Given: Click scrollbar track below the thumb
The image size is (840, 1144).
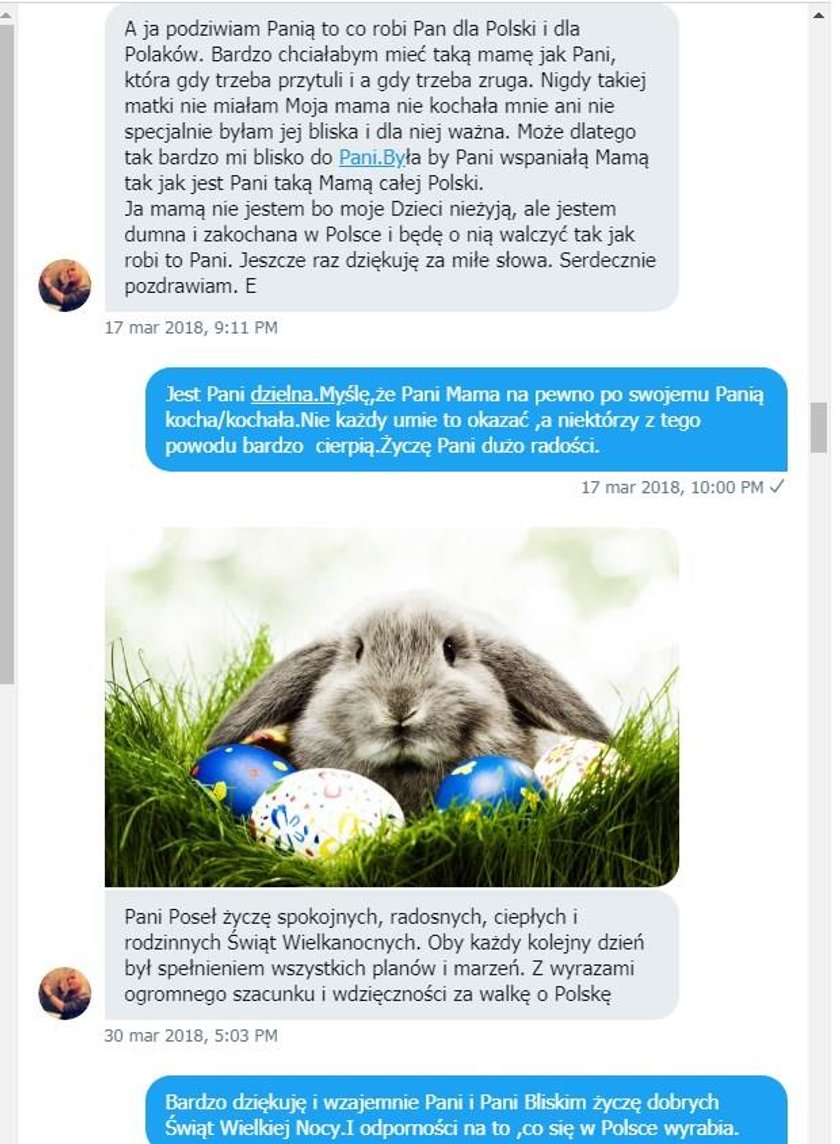Looking at the screenshot, I should tap(819, 795).
